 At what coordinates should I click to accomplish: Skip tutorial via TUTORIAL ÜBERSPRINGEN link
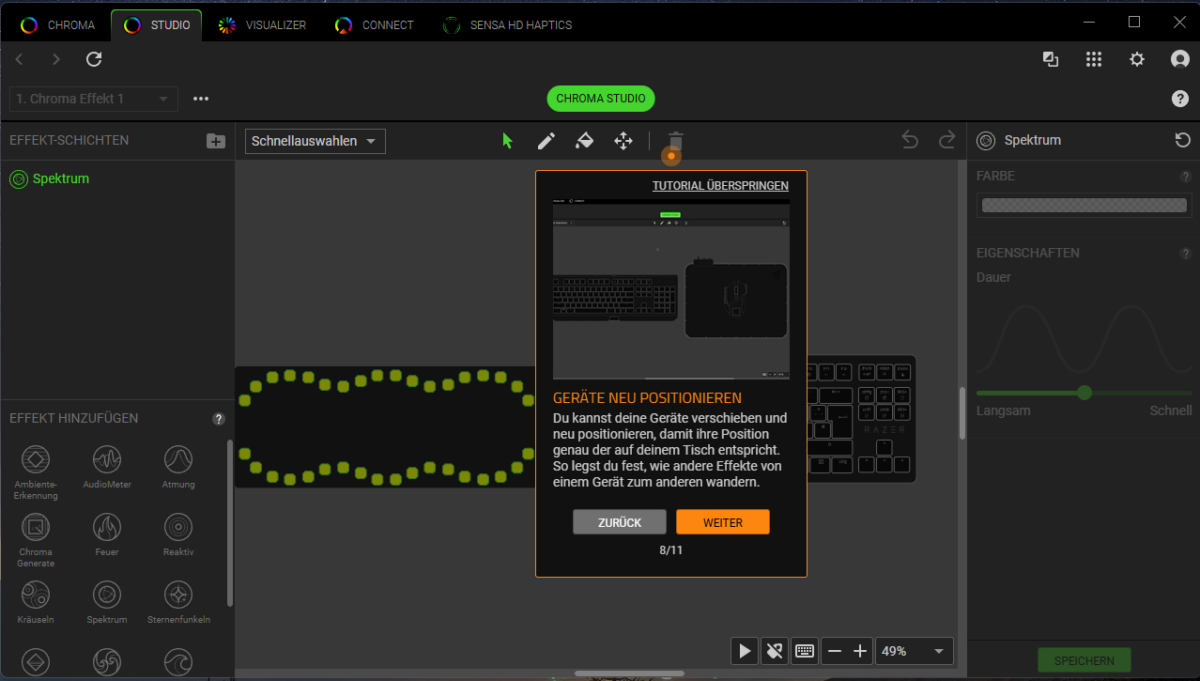[720, 186]
